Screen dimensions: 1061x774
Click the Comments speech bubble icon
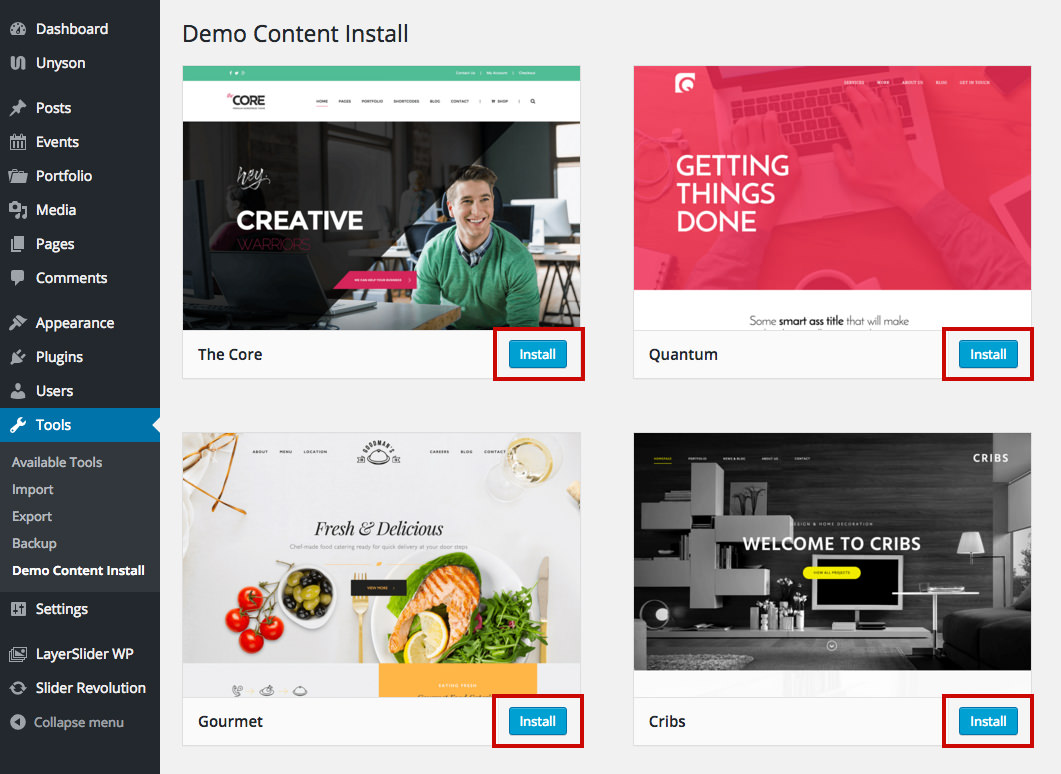(x=18, y=277)
